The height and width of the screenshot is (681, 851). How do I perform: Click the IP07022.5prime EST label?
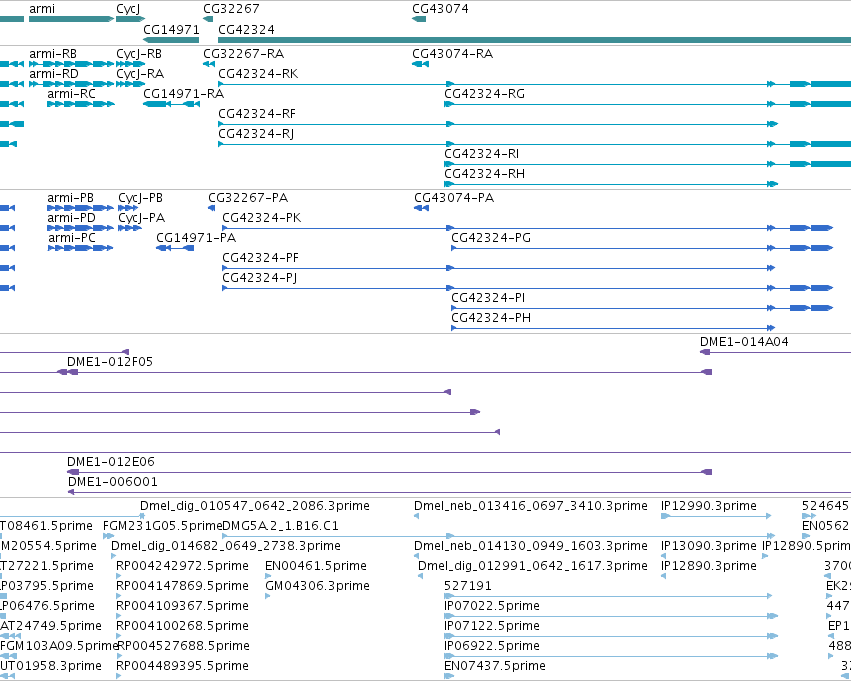click(x=492, y=607)
